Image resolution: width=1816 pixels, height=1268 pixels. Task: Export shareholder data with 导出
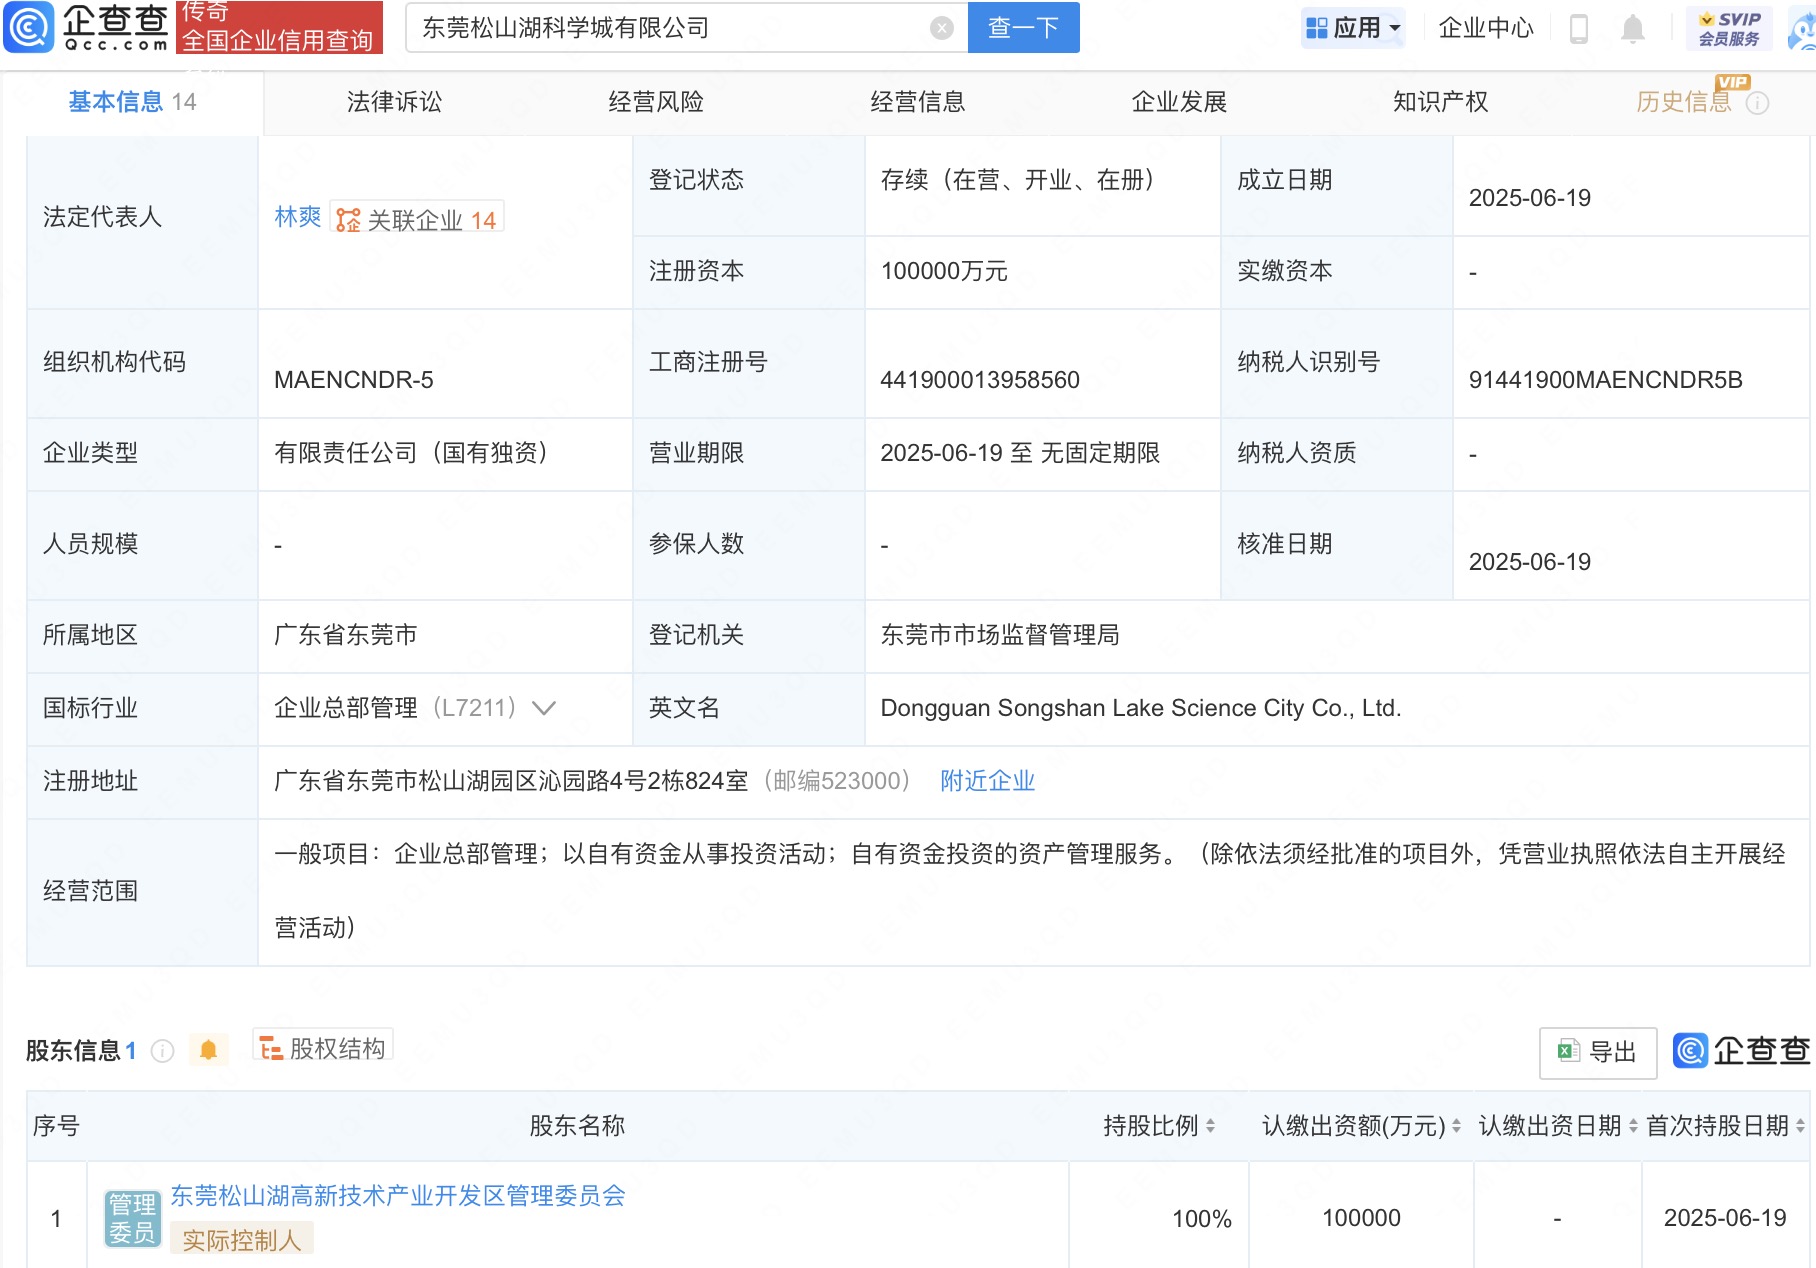coord(1597,1052)
